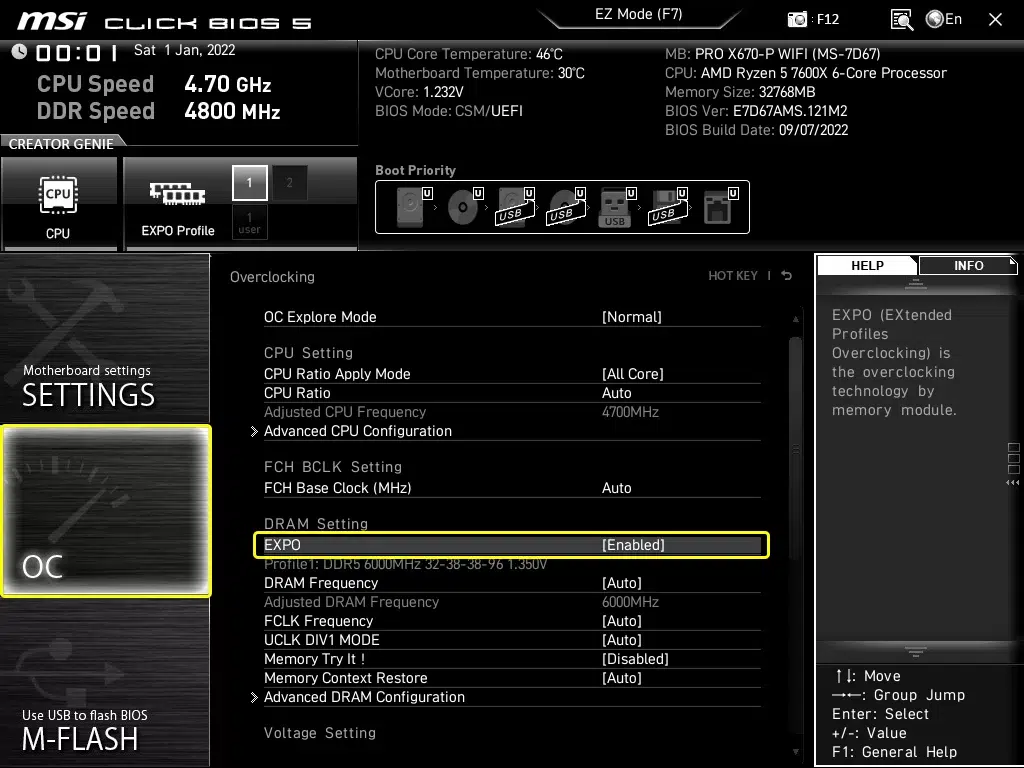The width and height of the screenshot is (1024, 768).
Task: Select the CD/DVD boot device icon
Action: click(463, 208)
